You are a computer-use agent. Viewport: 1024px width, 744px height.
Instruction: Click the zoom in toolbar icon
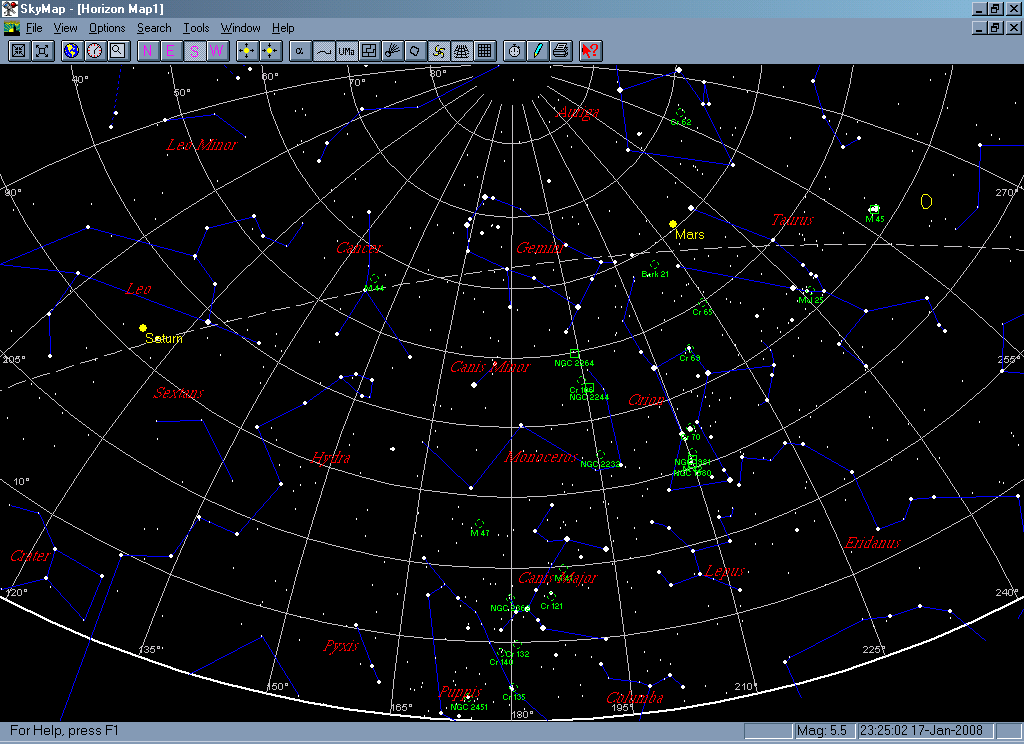tap(19, 51)
